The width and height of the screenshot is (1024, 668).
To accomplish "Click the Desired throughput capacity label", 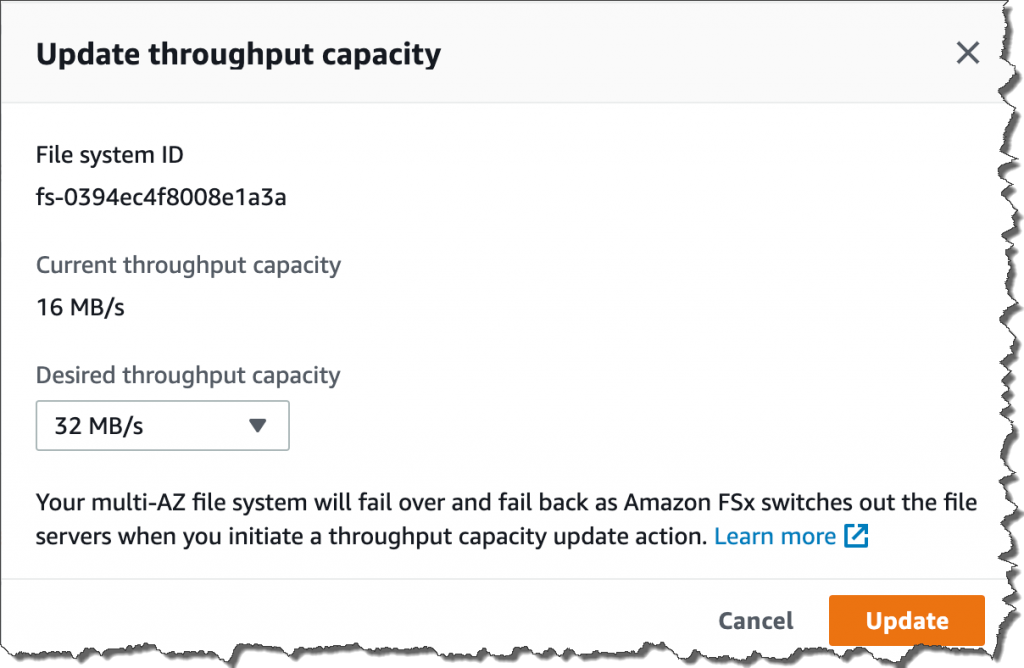I will click(188, 375).
